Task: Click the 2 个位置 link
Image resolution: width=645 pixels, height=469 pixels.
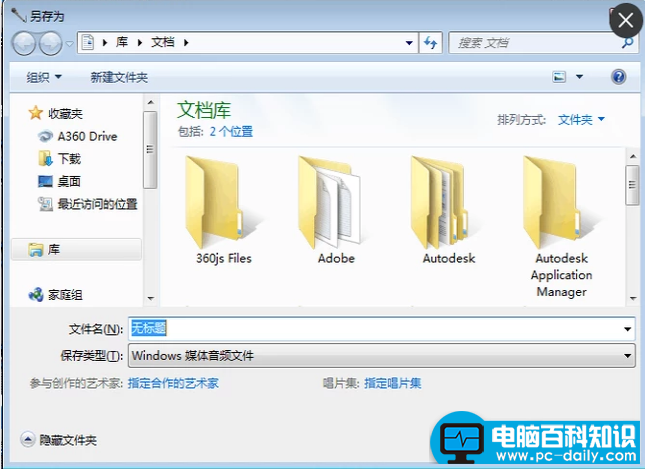Action: (x=231, y=132)
